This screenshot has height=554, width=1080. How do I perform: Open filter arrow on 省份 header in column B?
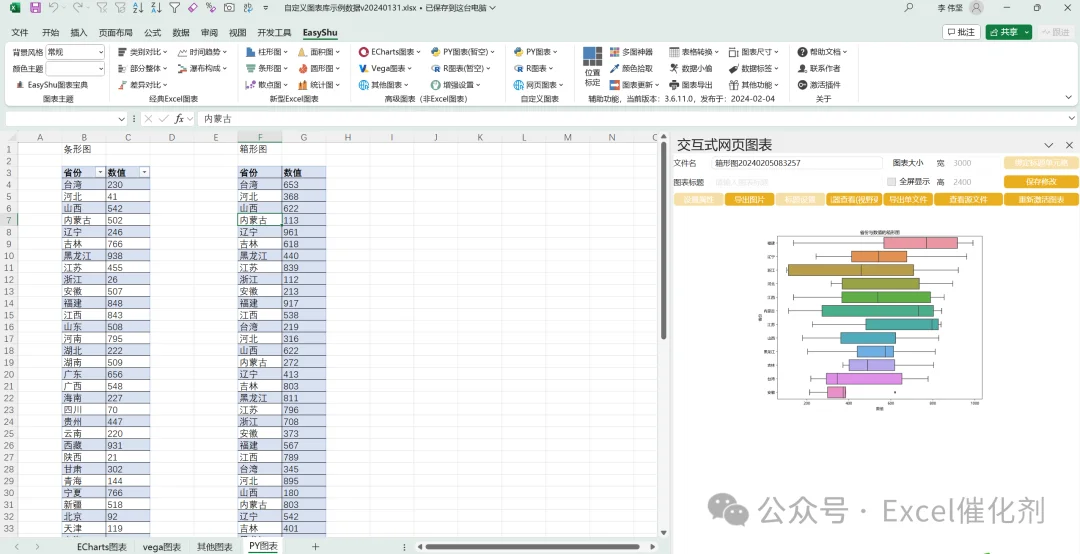100,172
